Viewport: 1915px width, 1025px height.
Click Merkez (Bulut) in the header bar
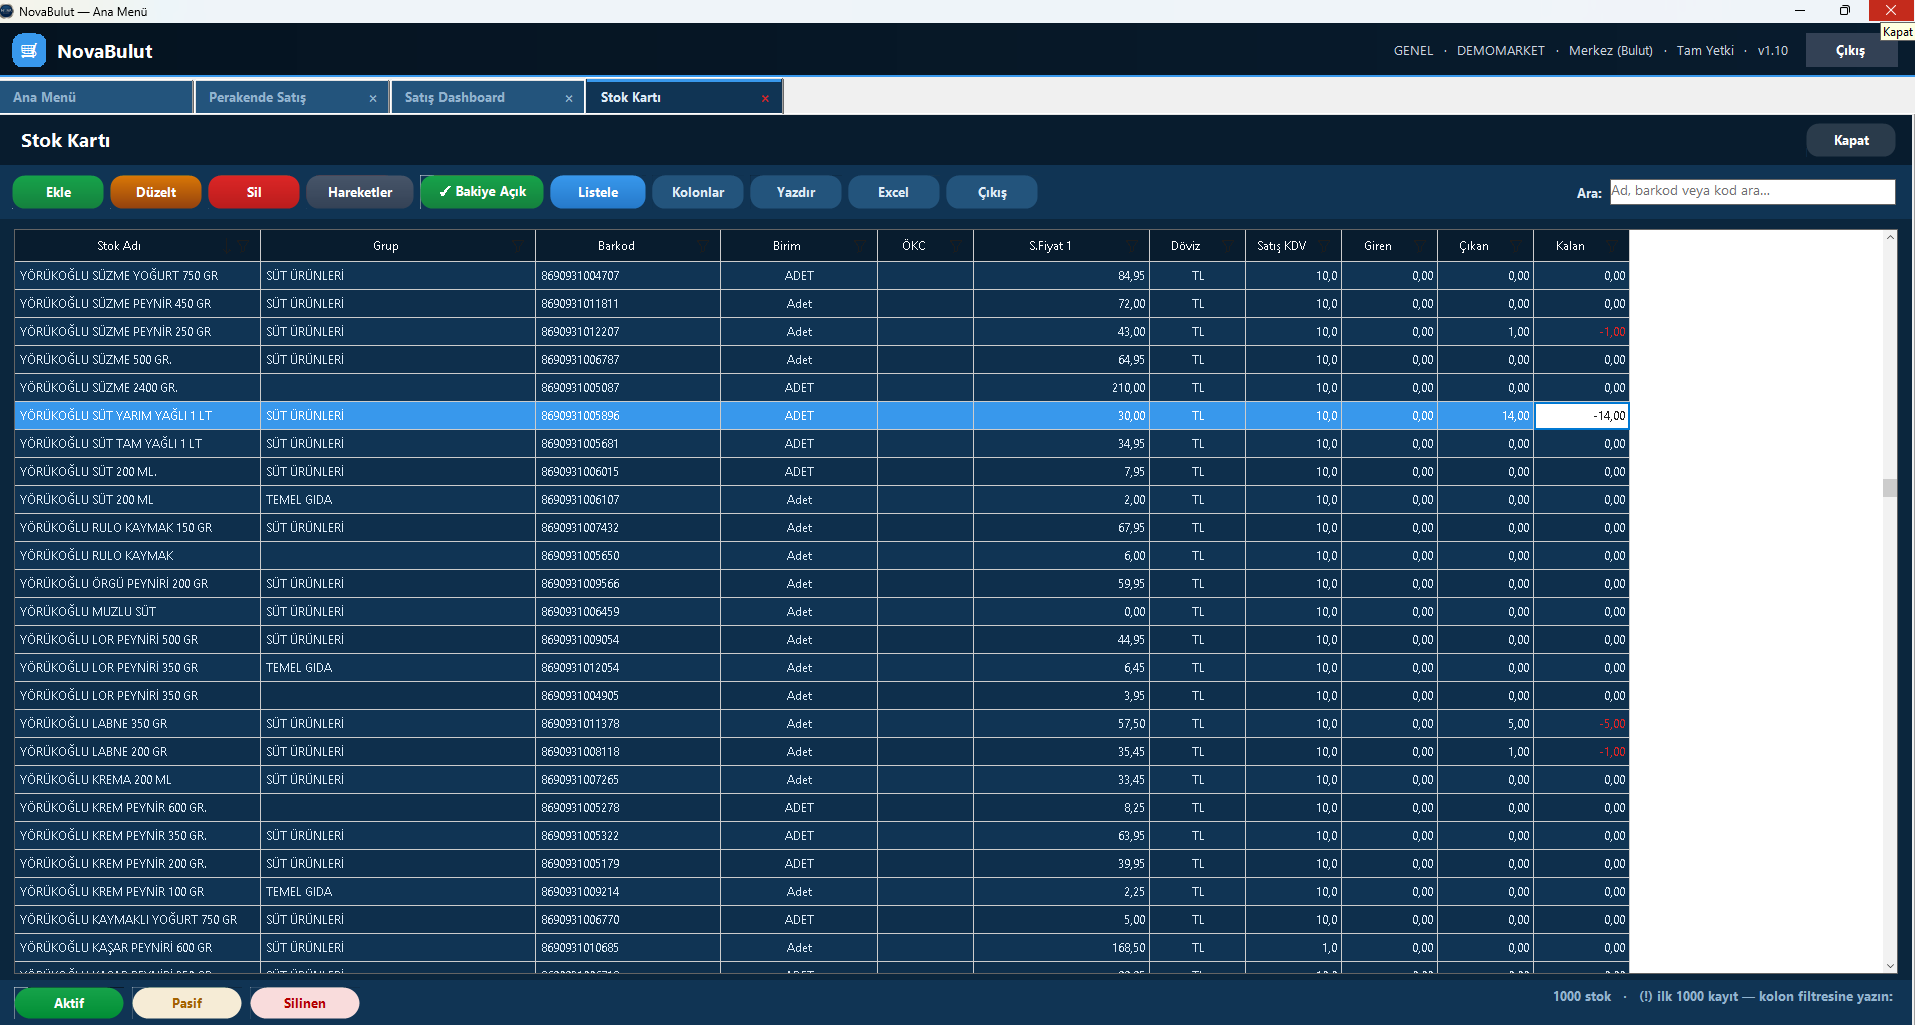1610,50
